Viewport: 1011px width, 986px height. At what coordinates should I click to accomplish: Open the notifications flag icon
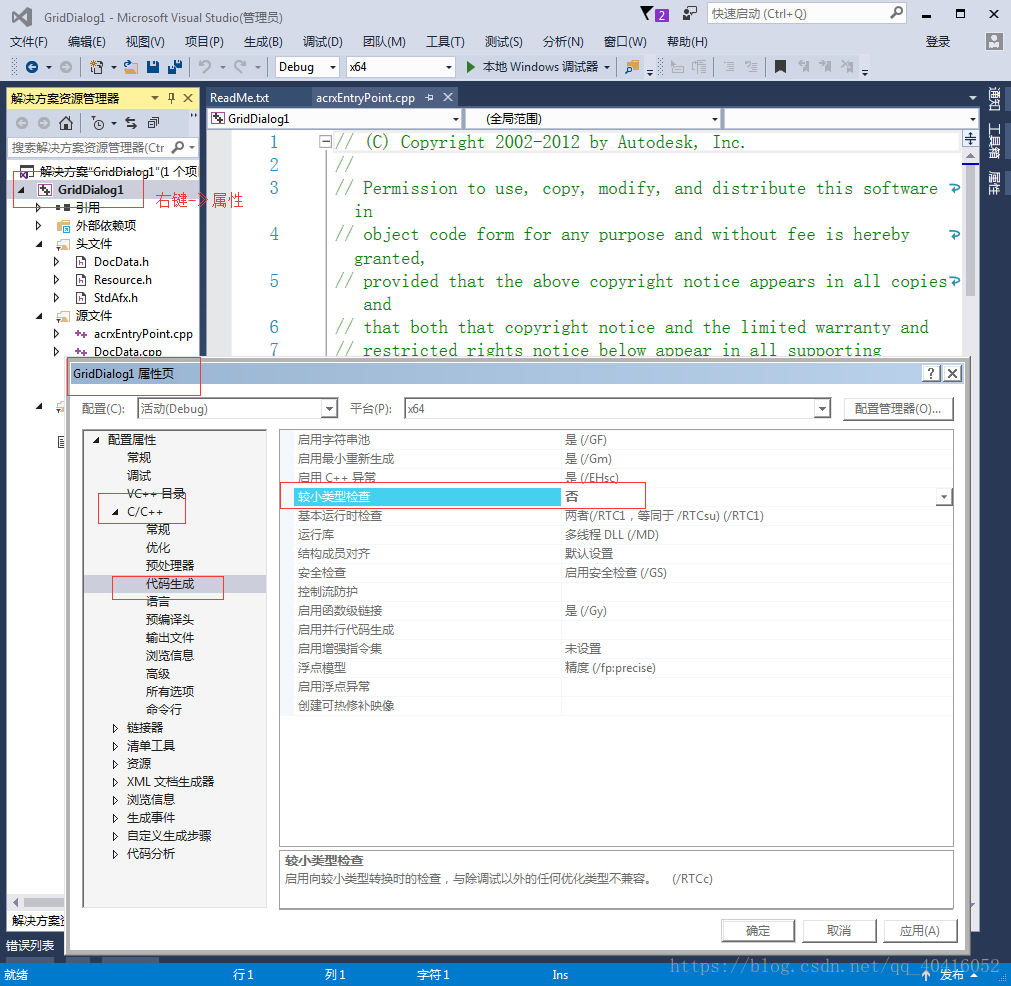tap(647, 14)
